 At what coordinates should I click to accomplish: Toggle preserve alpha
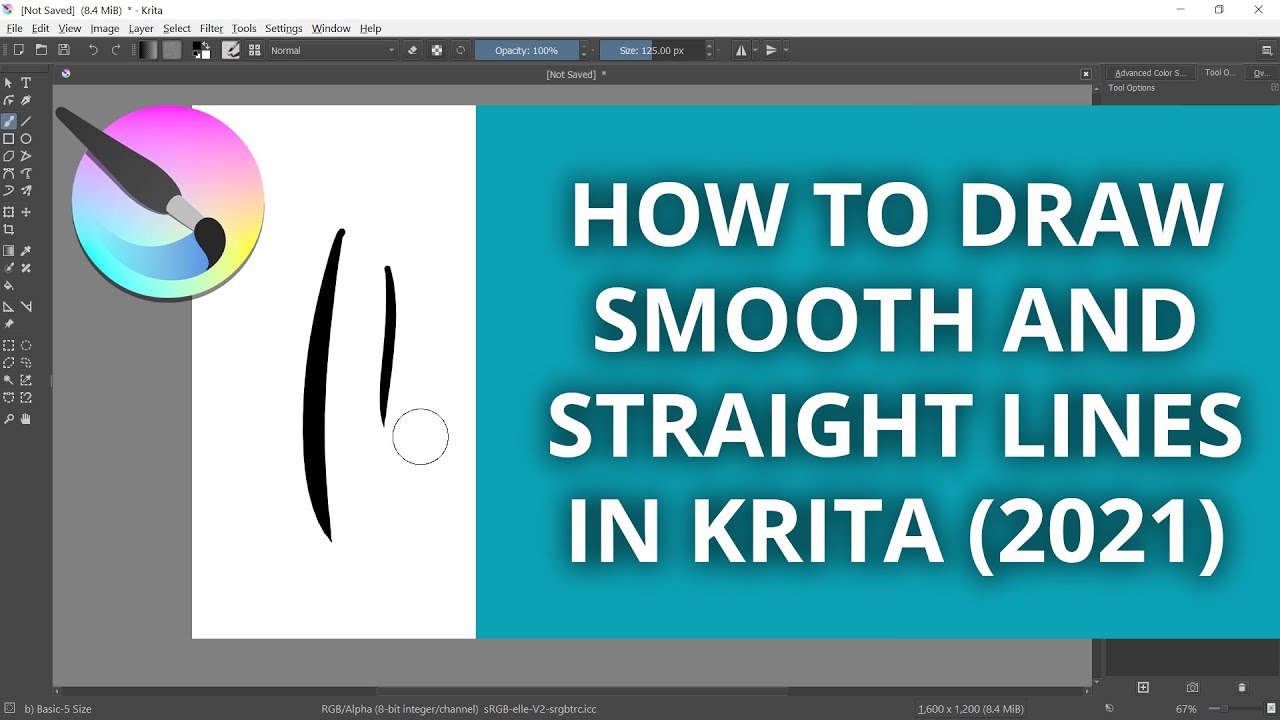coord(437,50)
